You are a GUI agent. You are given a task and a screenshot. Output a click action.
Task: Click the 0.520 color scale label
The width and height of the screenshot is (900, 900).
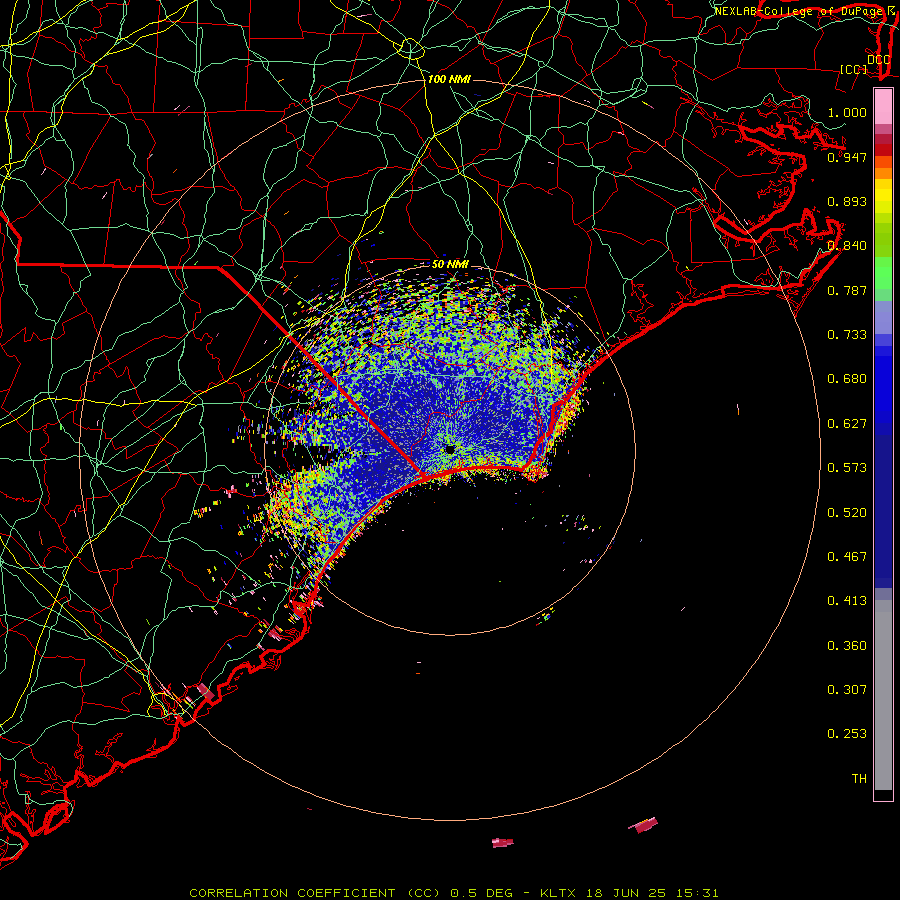click(x=847, y=512)
